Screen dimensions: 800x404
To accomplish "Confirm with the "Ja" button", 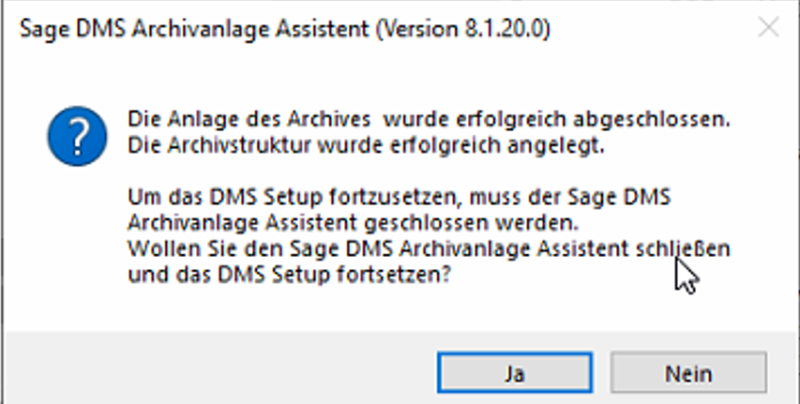I will [515, 374].
